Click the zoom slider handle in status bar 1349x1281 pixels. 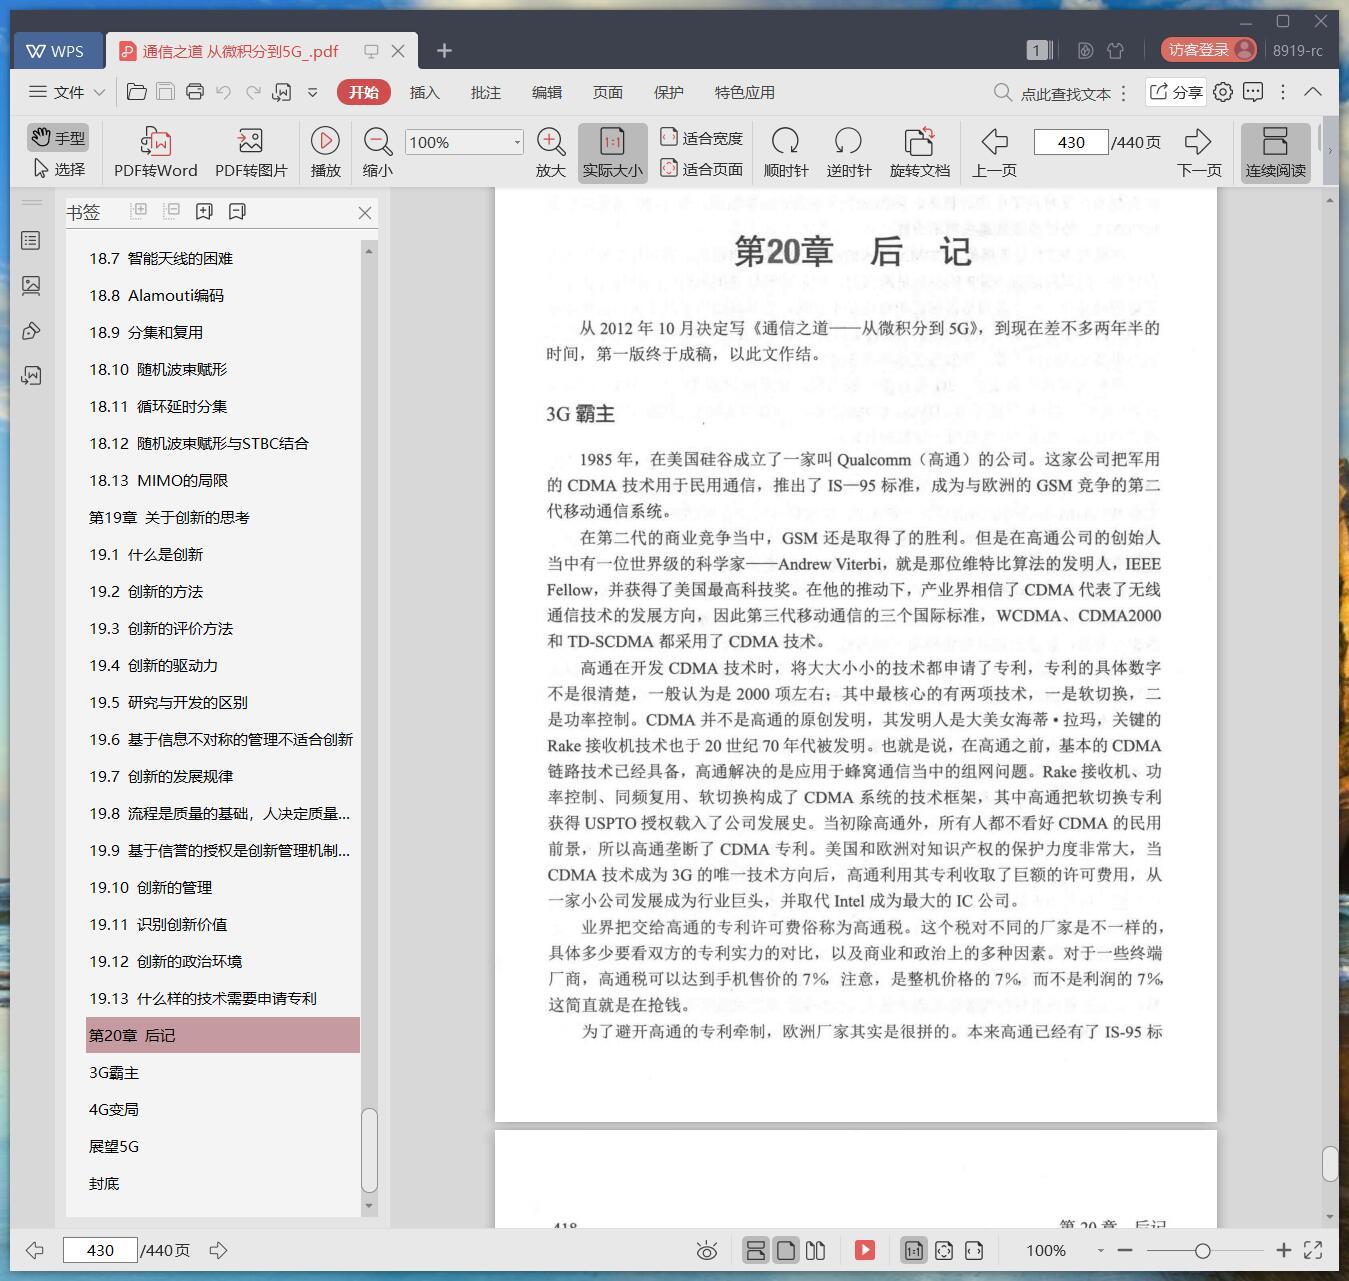pyautogui.click(x=1203, y=1250)
